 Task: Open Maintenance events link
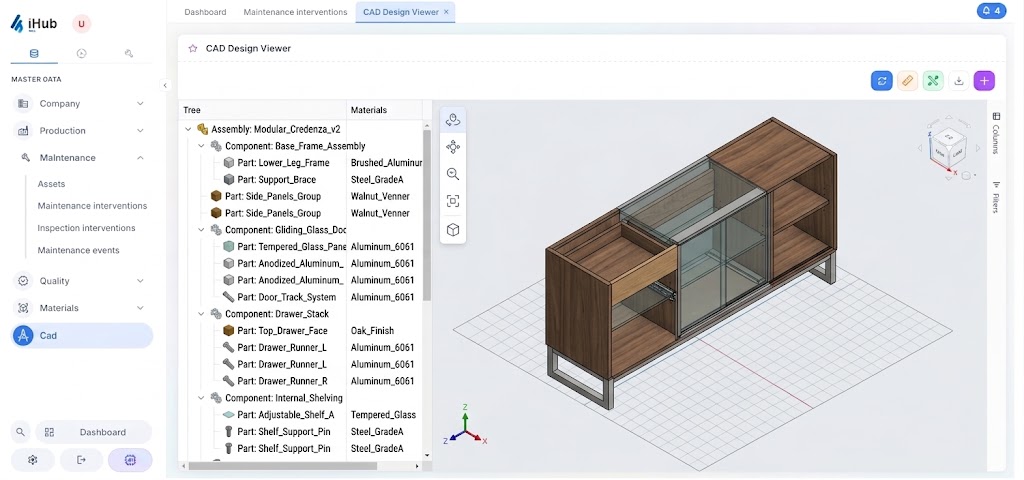[78, 250]
